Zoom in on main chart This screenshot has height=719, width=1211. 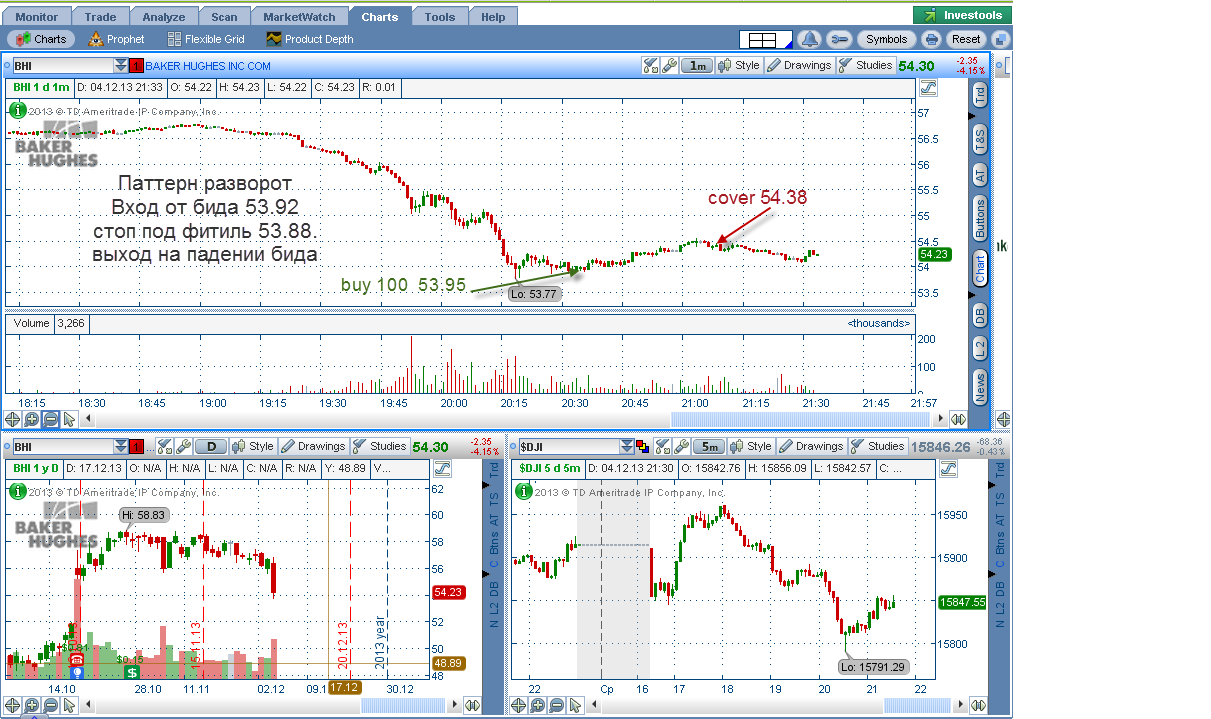[32, 419]
